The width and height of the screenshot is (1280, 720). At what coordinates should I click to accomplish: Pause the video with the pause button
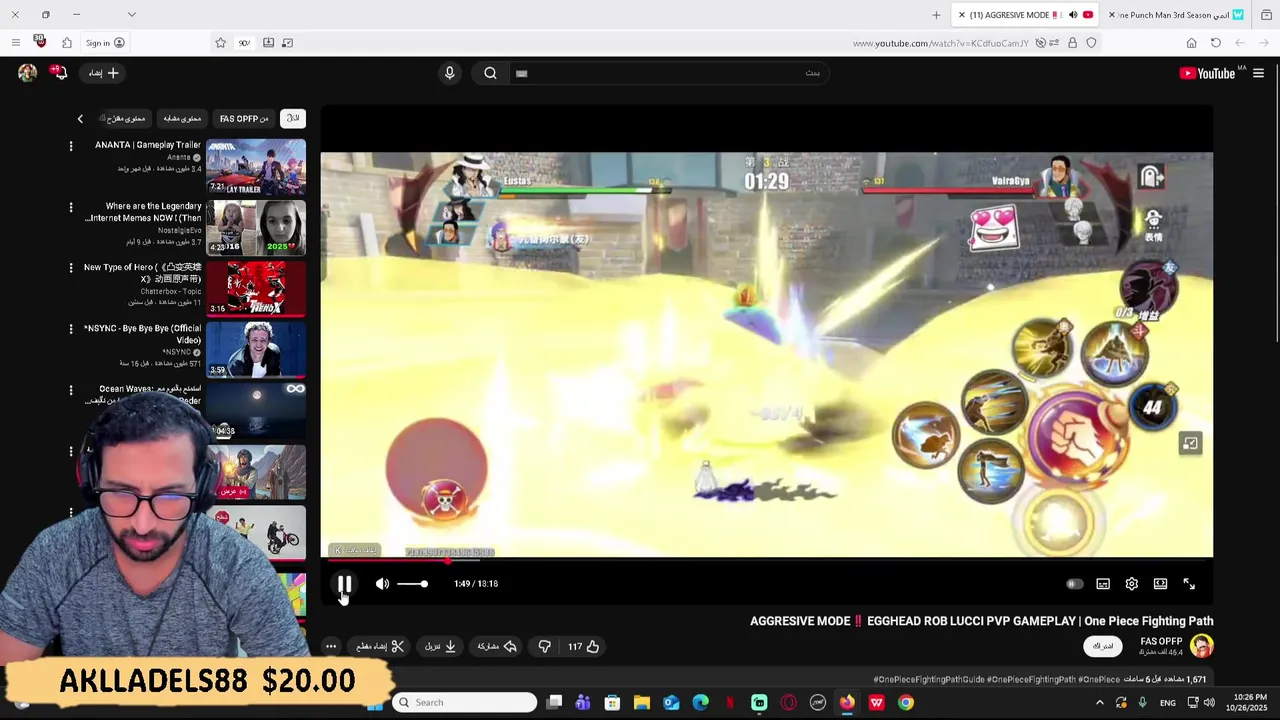(x=344, y=584)
